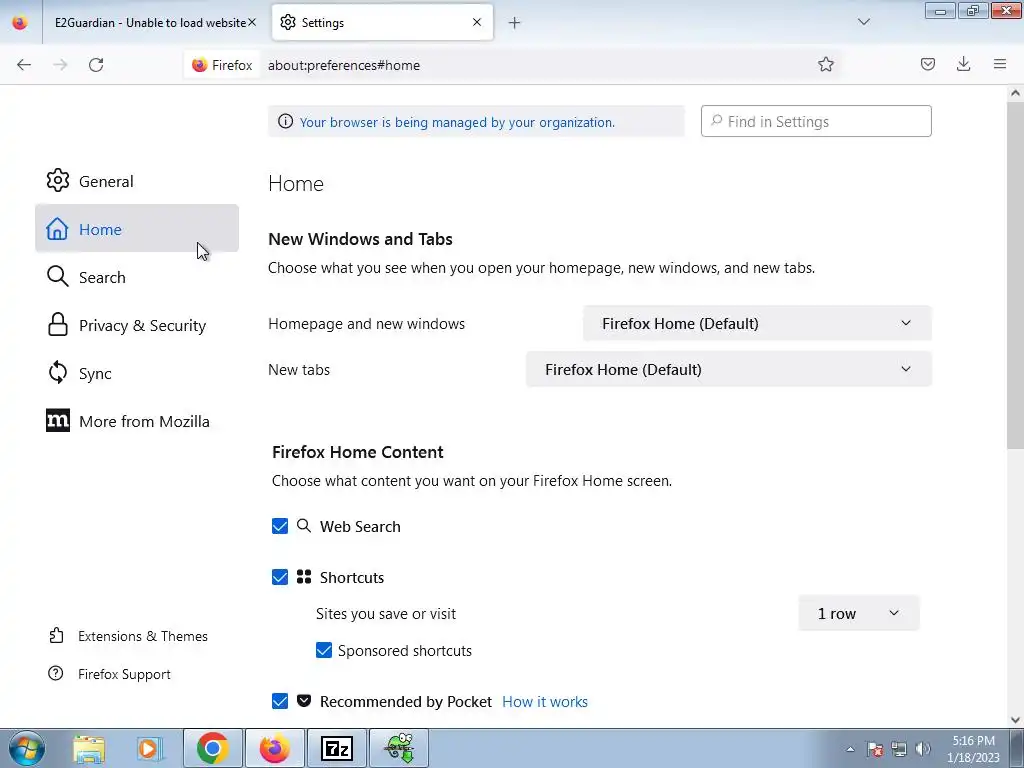This screenshot has height=768, width=1024.
Task: Open the shortcuts rows dropdown
Action: 859,613
